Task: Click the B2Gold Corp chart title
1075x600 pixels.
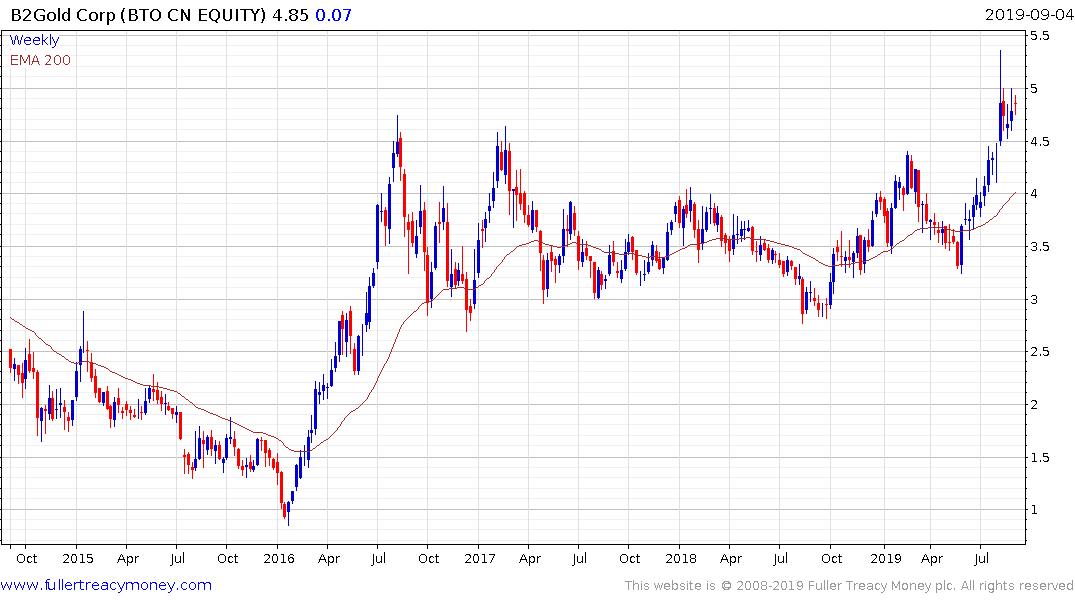Action: pyautogui.click(x=138, y=15)
